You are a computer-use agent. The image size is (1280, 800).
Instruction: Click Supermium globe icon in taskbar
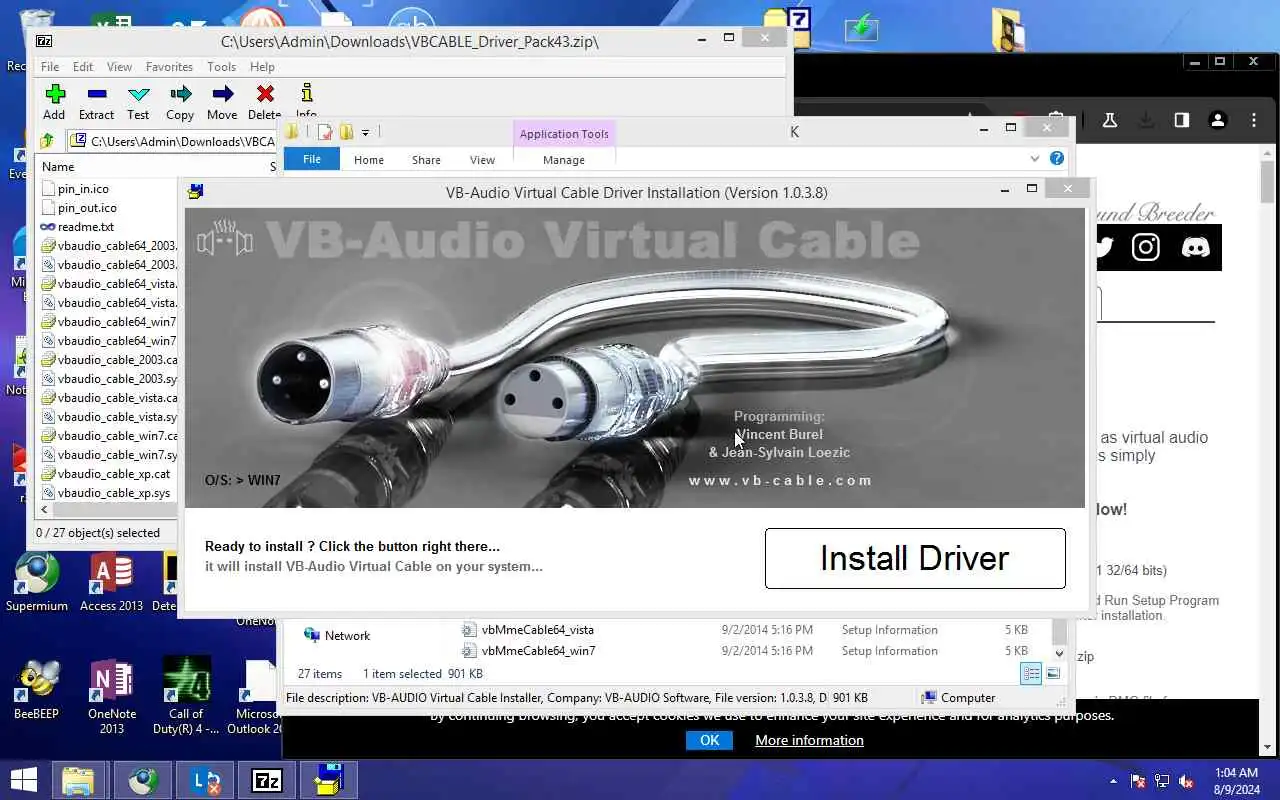point(142,780)
